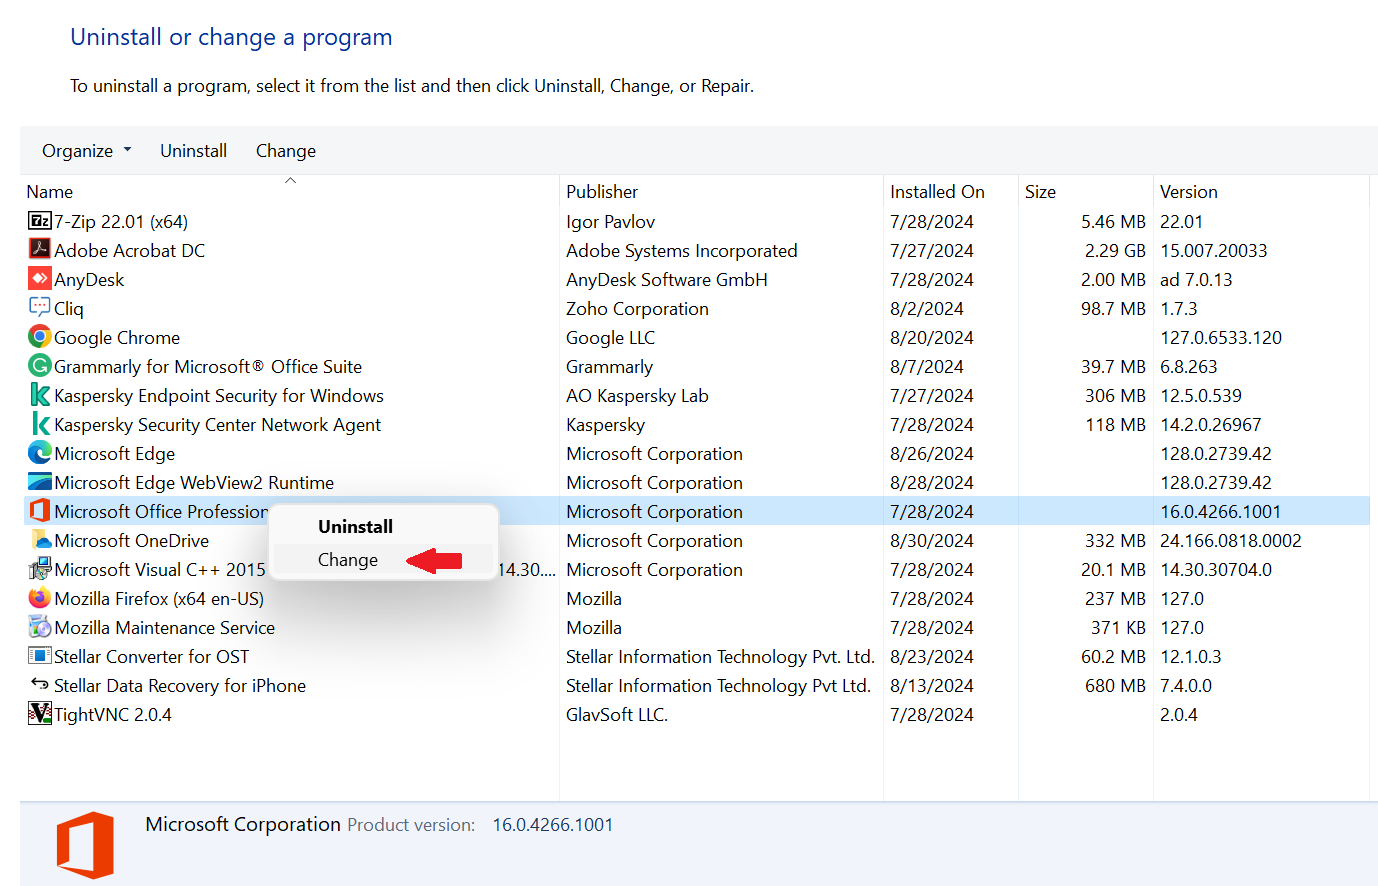Choose Change from the context menu

point(348,560)
